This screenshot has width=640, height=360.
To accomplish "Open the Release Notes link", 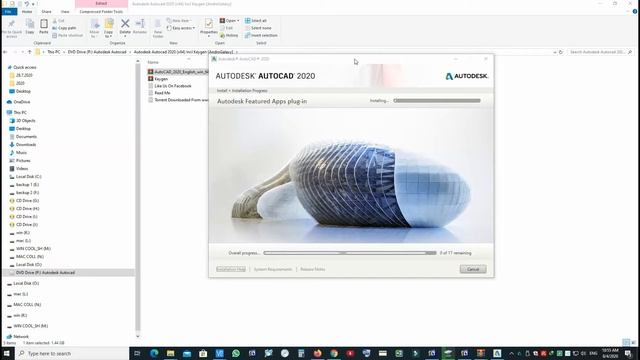I will [313, 269].
